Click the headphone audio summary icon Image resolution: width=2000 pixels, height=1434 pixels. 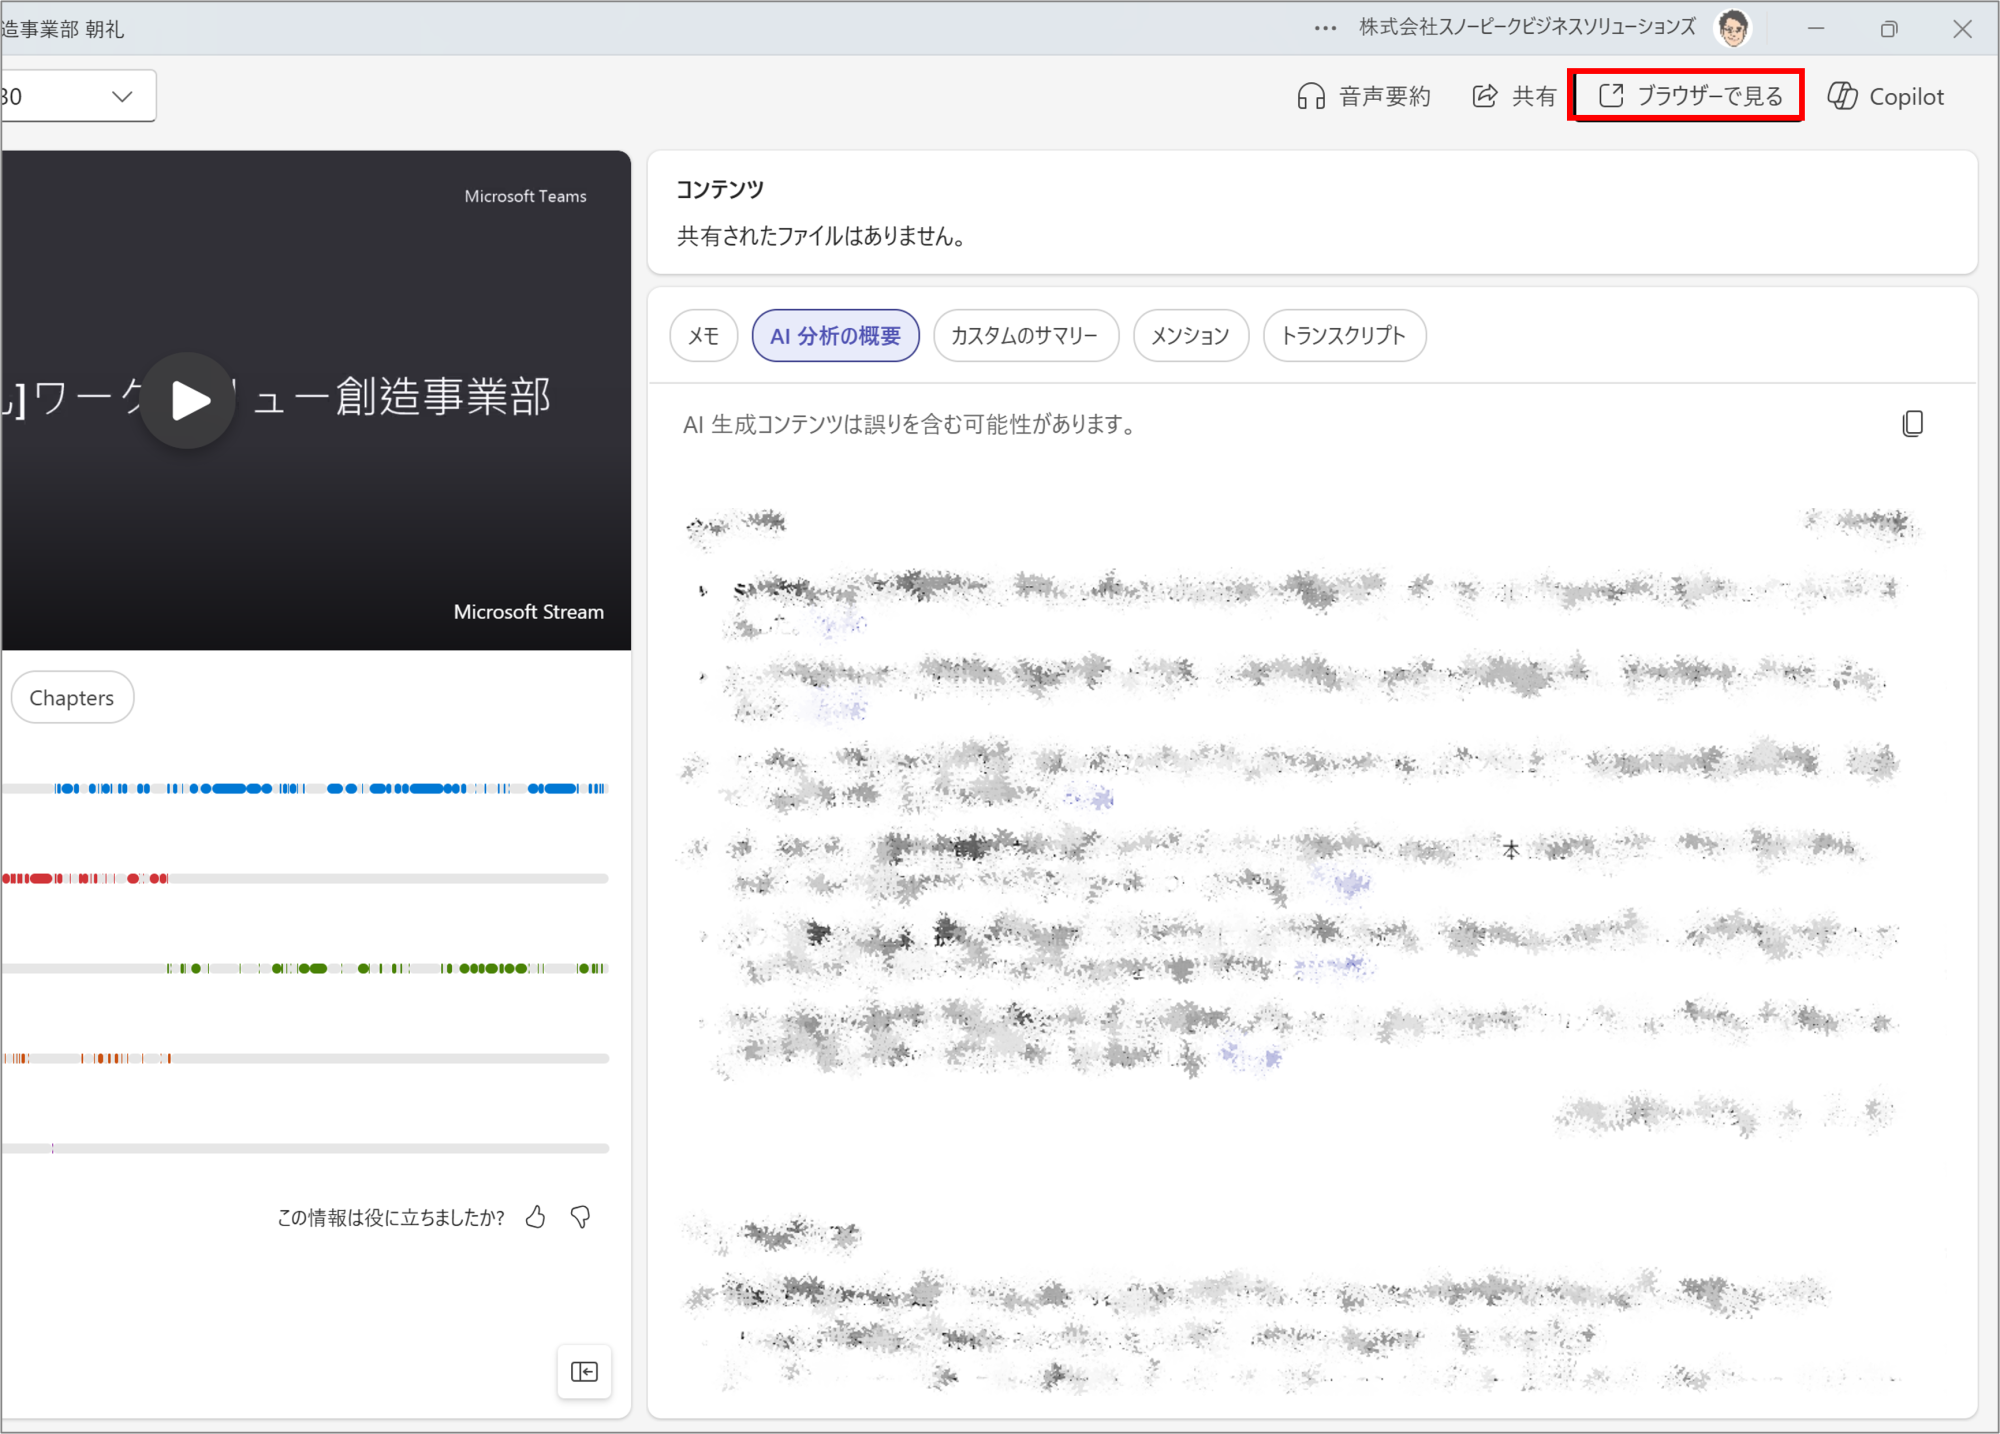[x=1311, y=96]
